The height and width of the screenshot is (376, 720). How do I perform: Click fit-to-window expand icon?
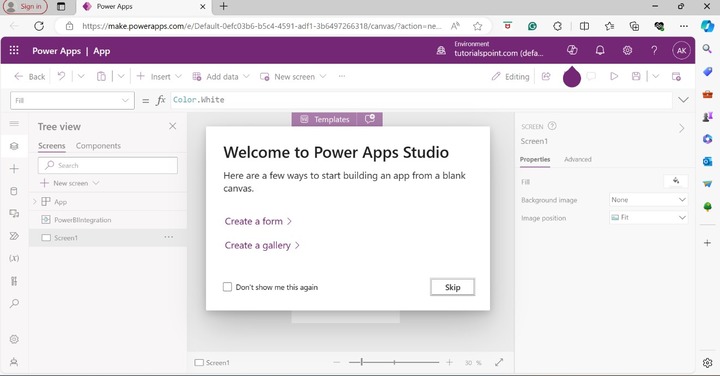point(499,362)
